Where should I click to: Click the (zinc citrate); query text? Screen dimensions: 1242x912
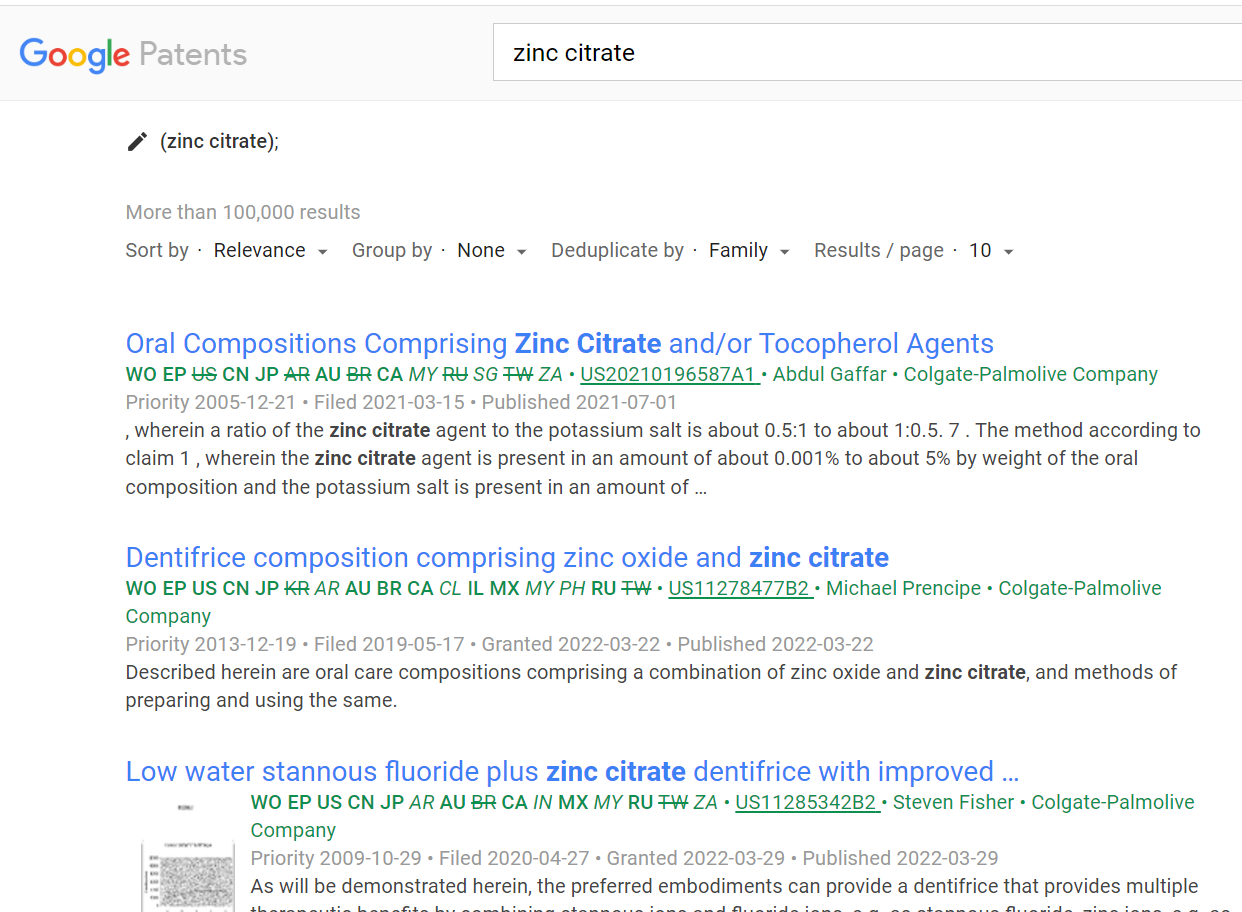click(x=219, y=142)
